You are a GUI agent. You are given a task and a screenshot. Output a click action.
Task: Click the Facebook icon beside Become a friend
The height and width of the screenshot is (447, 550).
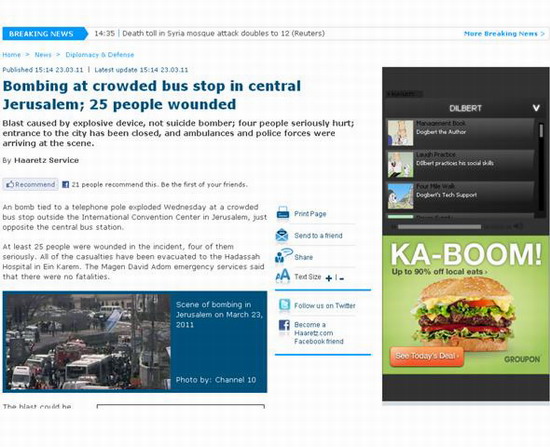[284, 325]
